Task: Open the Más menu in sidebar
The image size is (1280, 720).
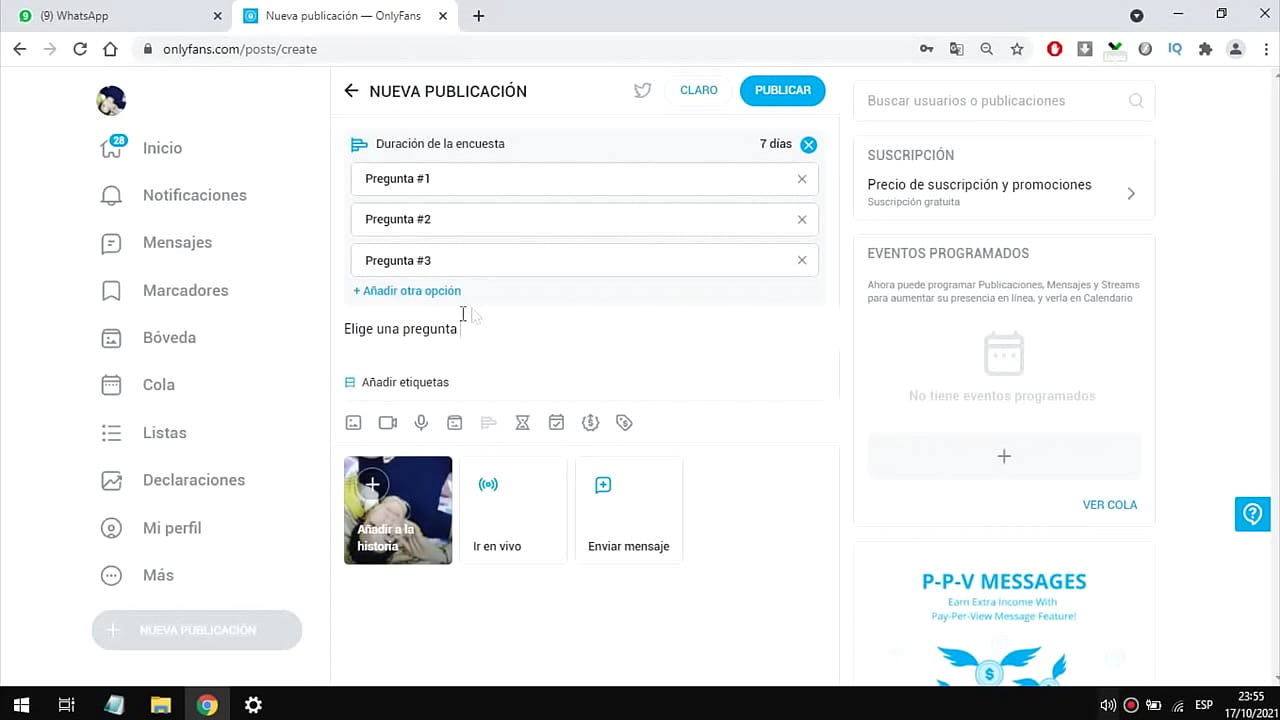Action: coord(157,575)
